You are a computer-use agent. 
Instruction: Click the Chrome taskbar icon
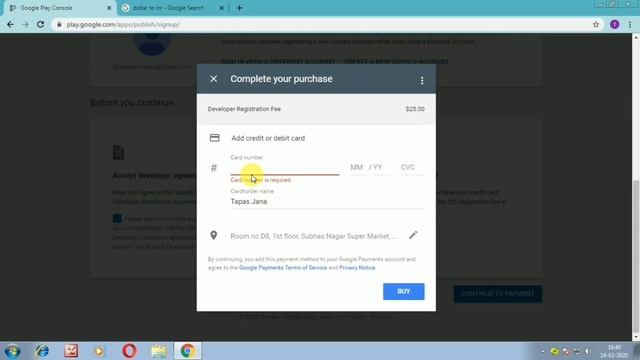click(x=188, y=351)
